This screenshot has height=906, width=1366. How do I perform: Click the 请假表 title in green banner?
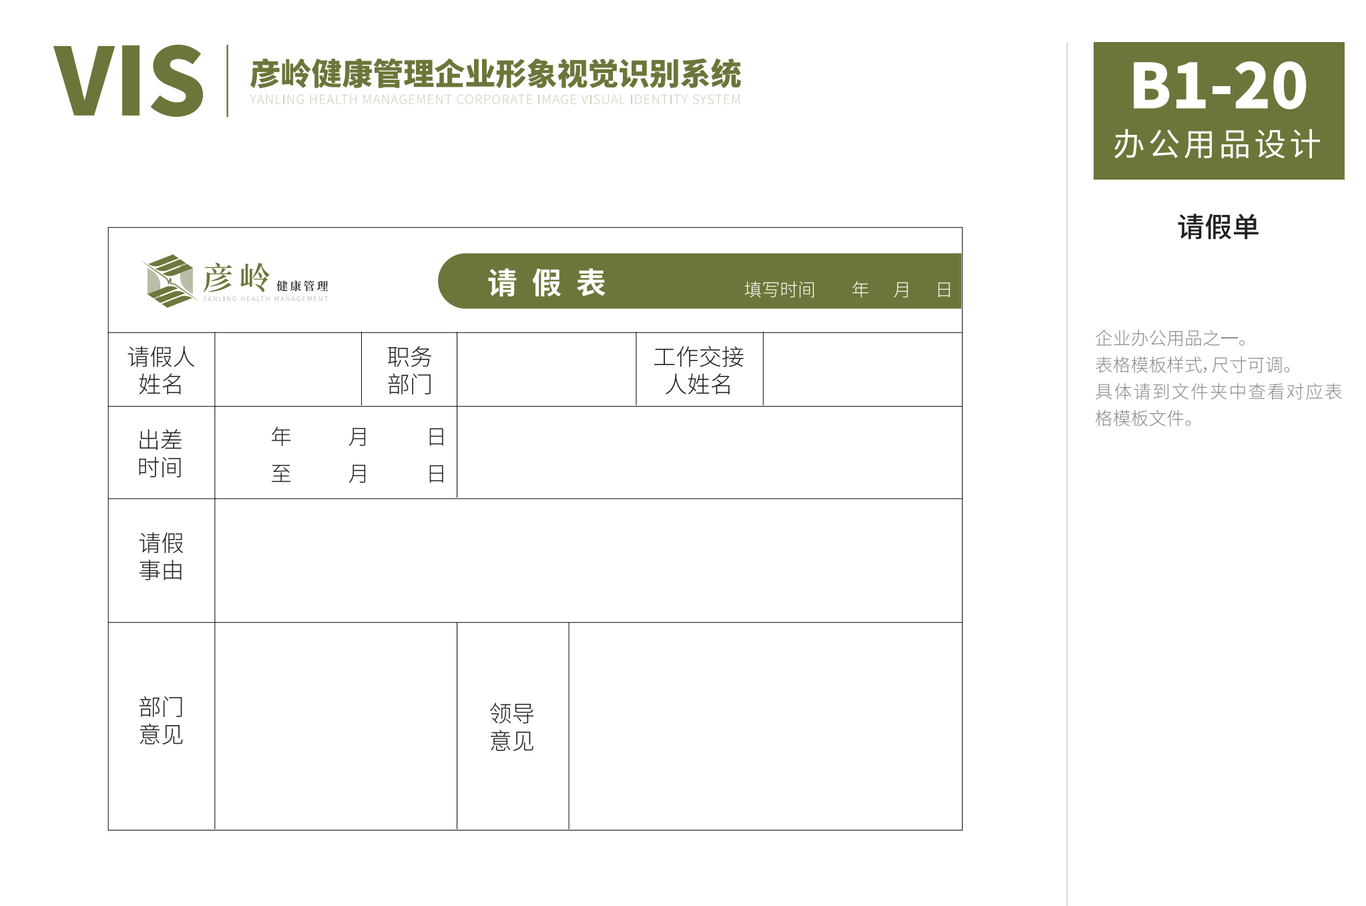coord(547,283)
